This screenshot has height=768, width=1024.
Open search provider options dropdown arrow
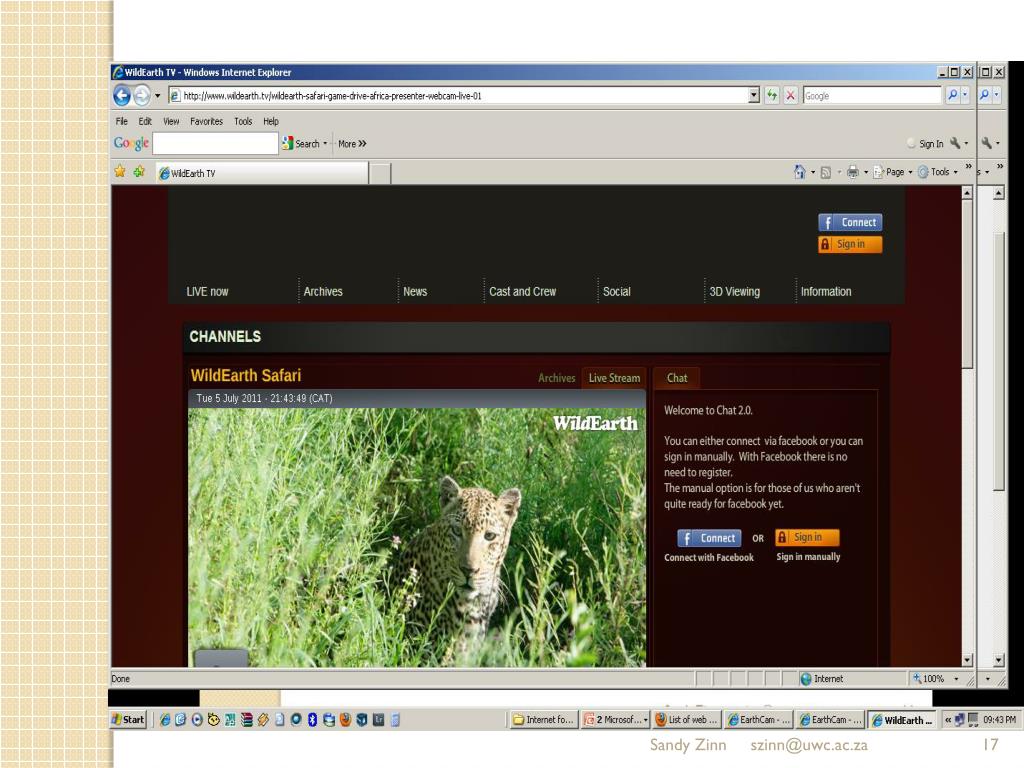[x=965, y=95]
